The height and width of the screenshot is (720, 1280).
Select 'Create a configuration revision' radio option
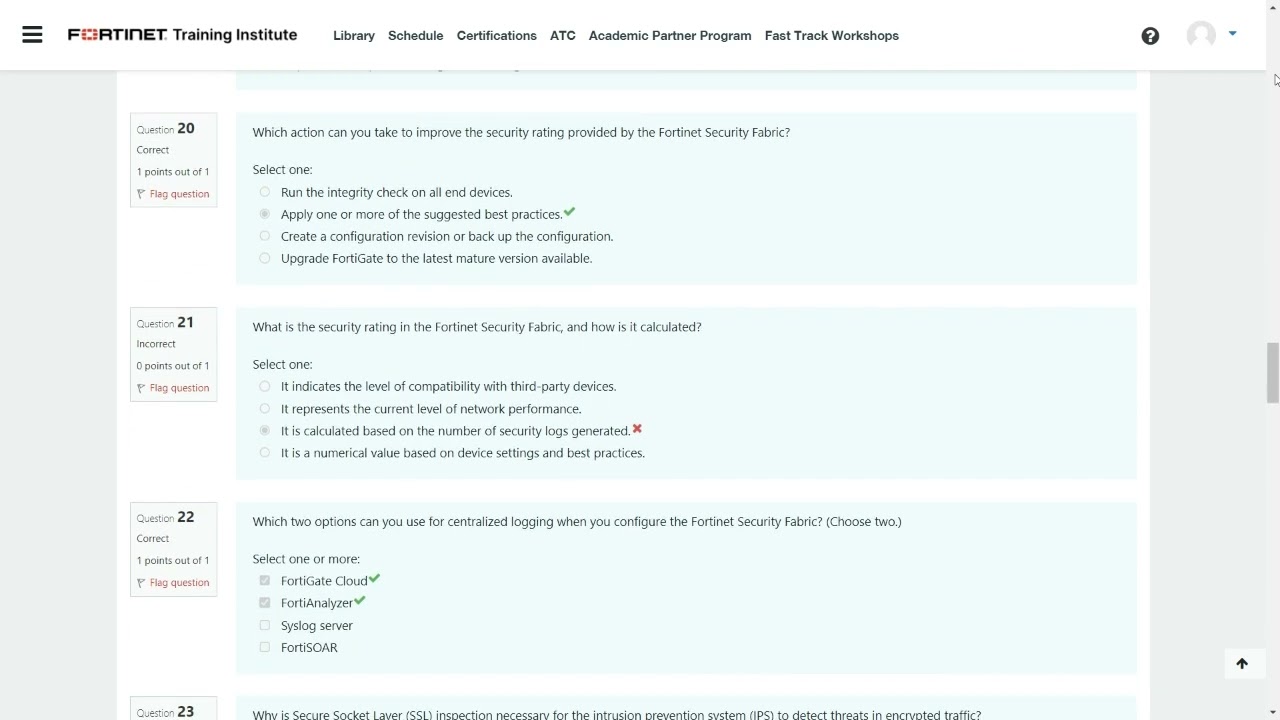(x=265, y=236)
